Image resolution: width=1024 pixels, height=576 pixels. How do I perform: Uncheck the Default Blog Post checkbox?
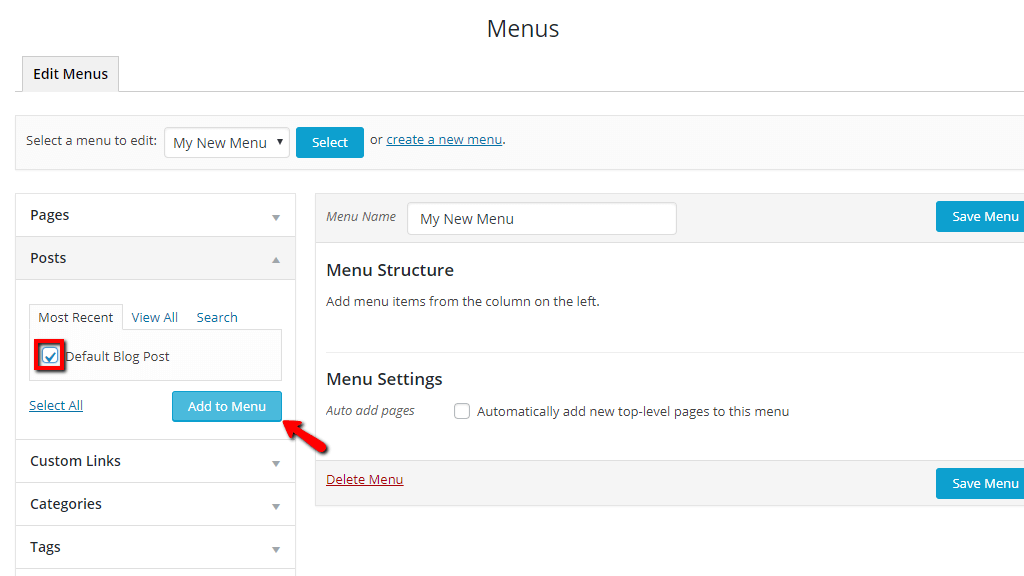click(x=50, y=356)
